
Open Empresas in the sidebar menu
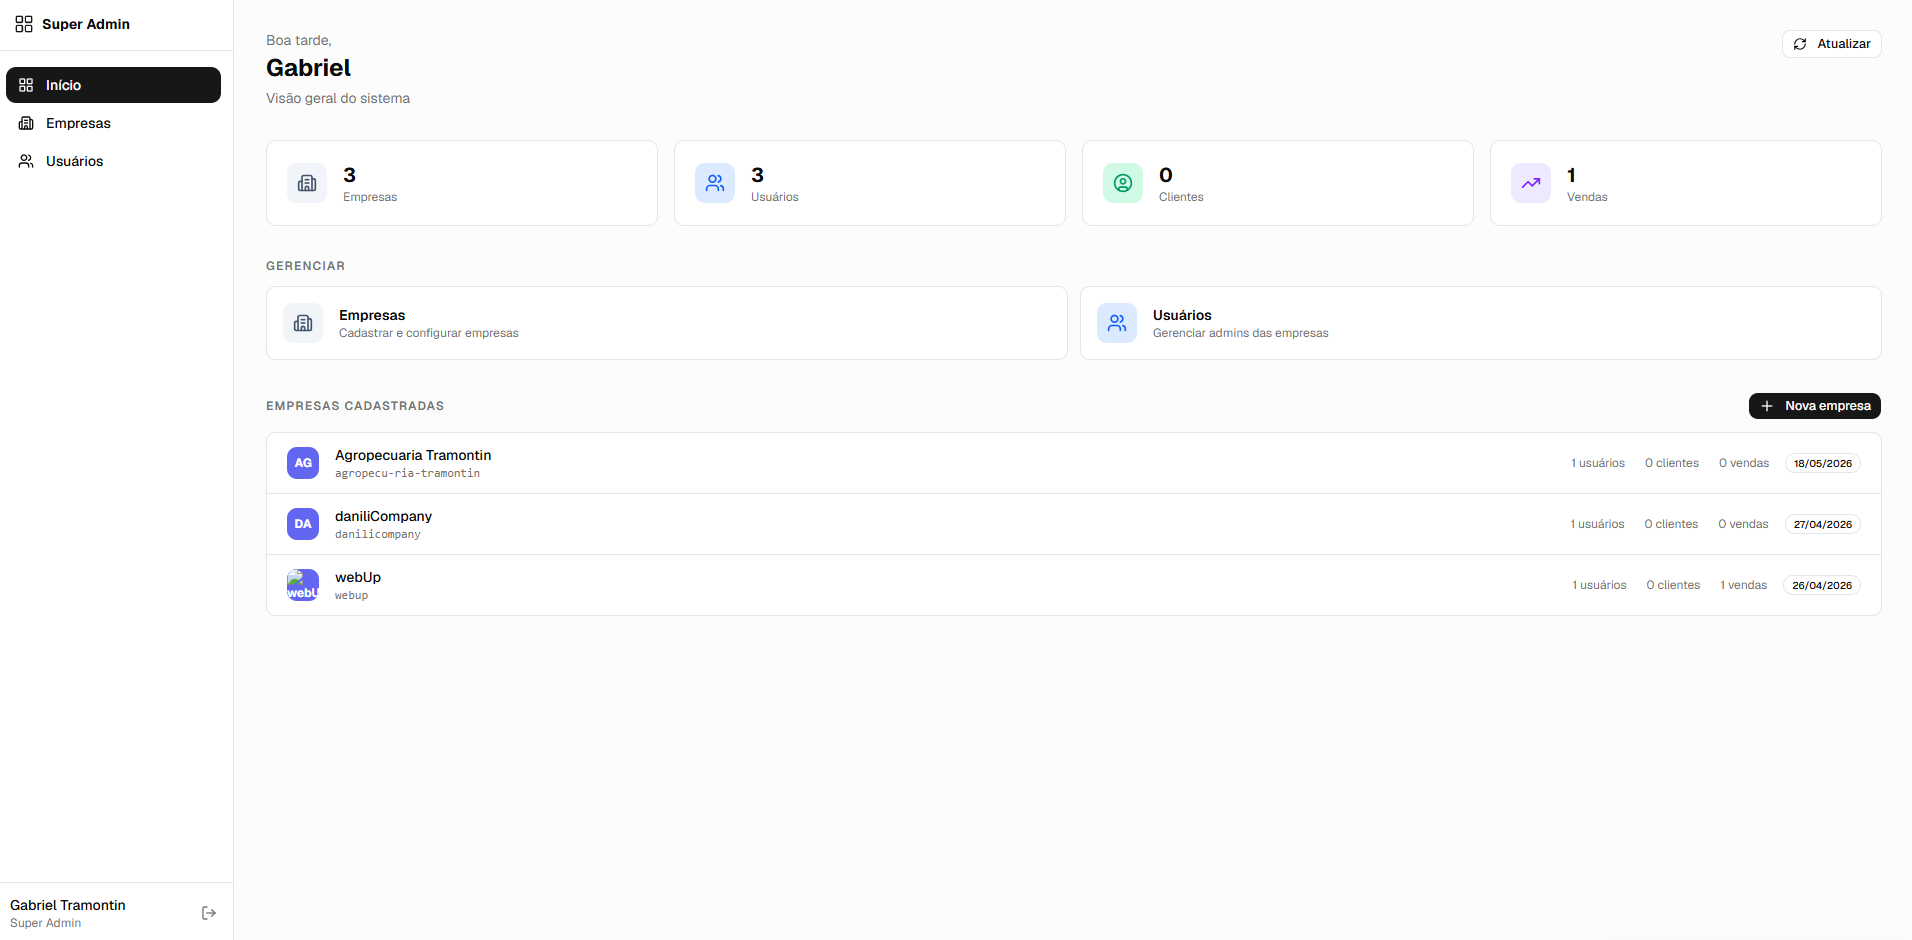113,123
